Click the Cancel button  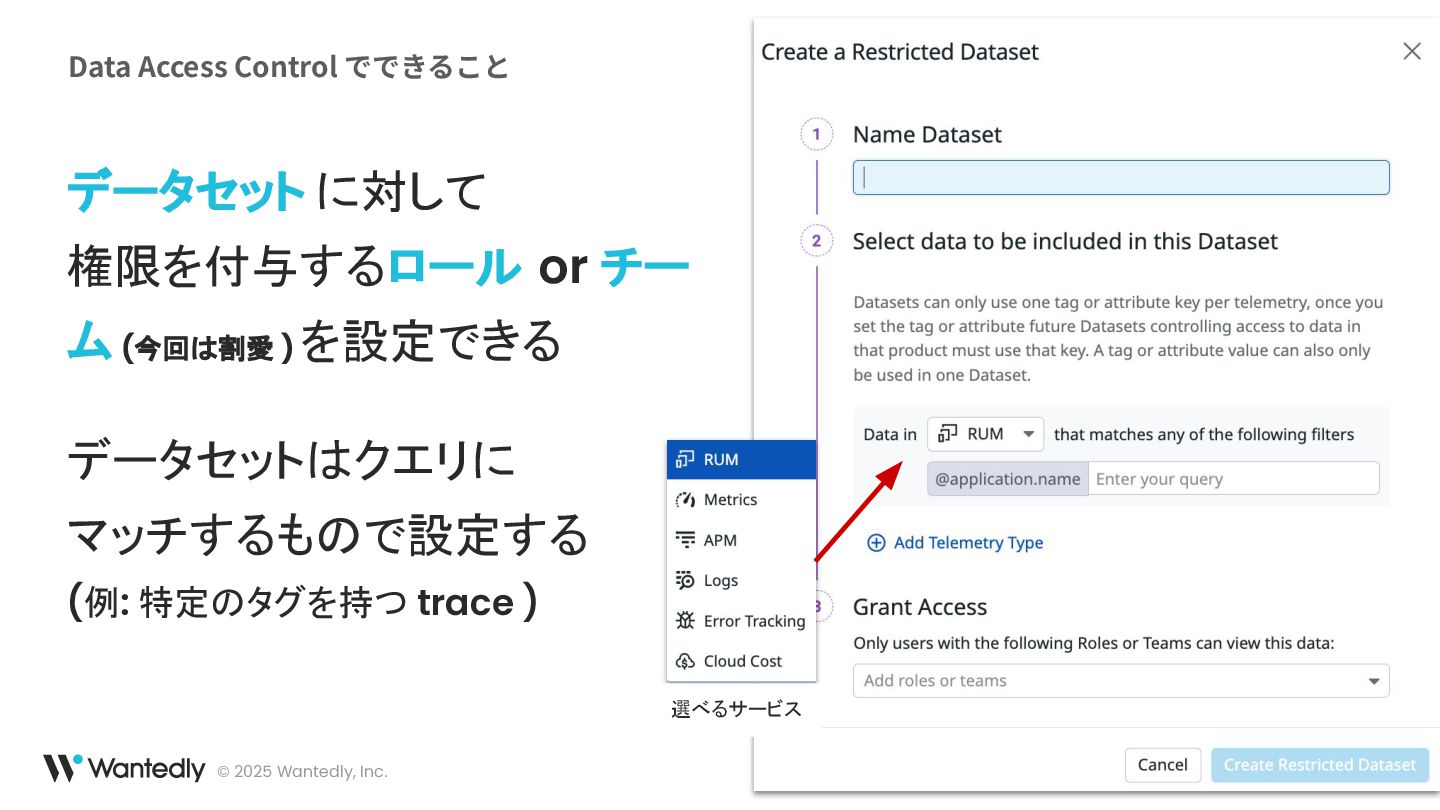[x=1163, y=765]
